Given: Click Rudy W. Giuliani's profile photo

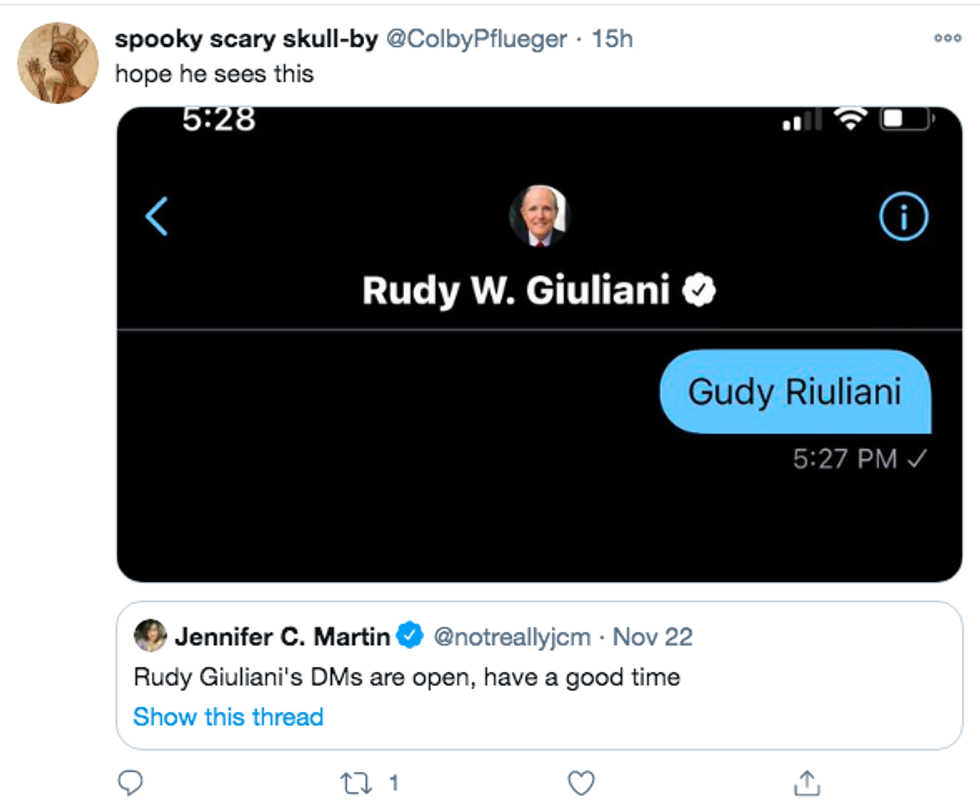Looking at the screenshot, I should (539, 216).
